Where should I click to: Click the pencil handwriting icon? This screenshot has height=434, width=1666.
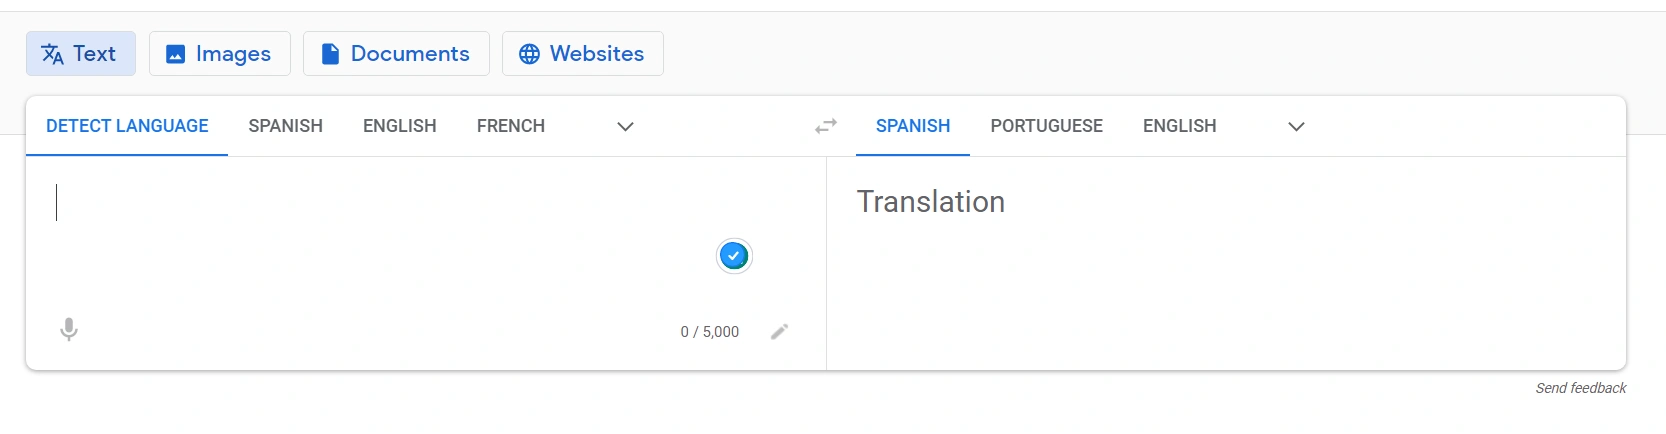click(x=780, y=331)
